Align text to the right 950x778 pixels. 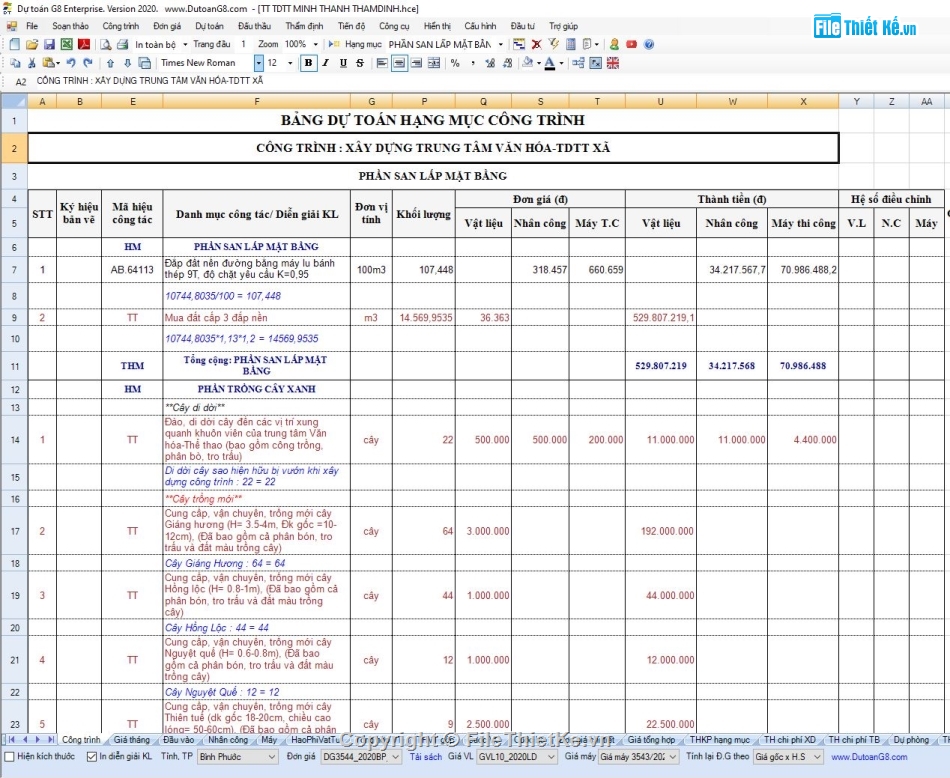tap(416, 63)
